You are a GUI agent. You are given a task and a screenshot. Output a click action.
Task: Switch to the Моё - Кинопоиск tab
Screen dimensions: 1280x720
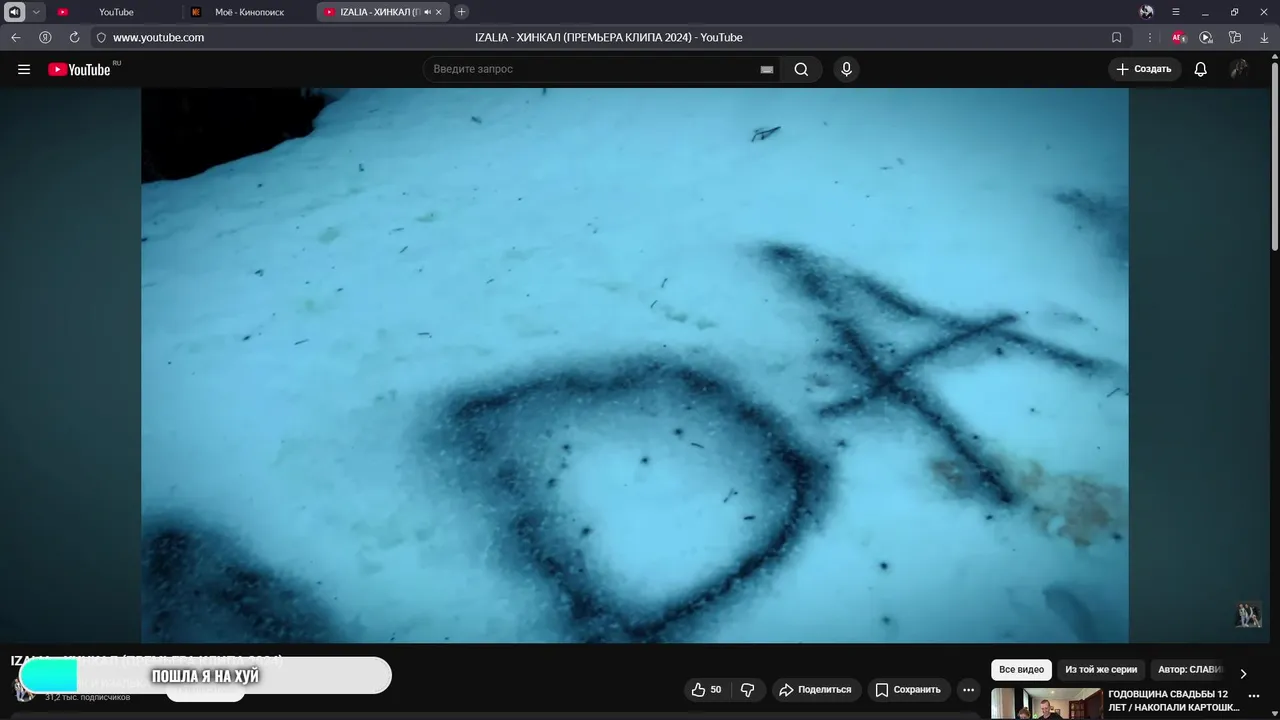249,12
